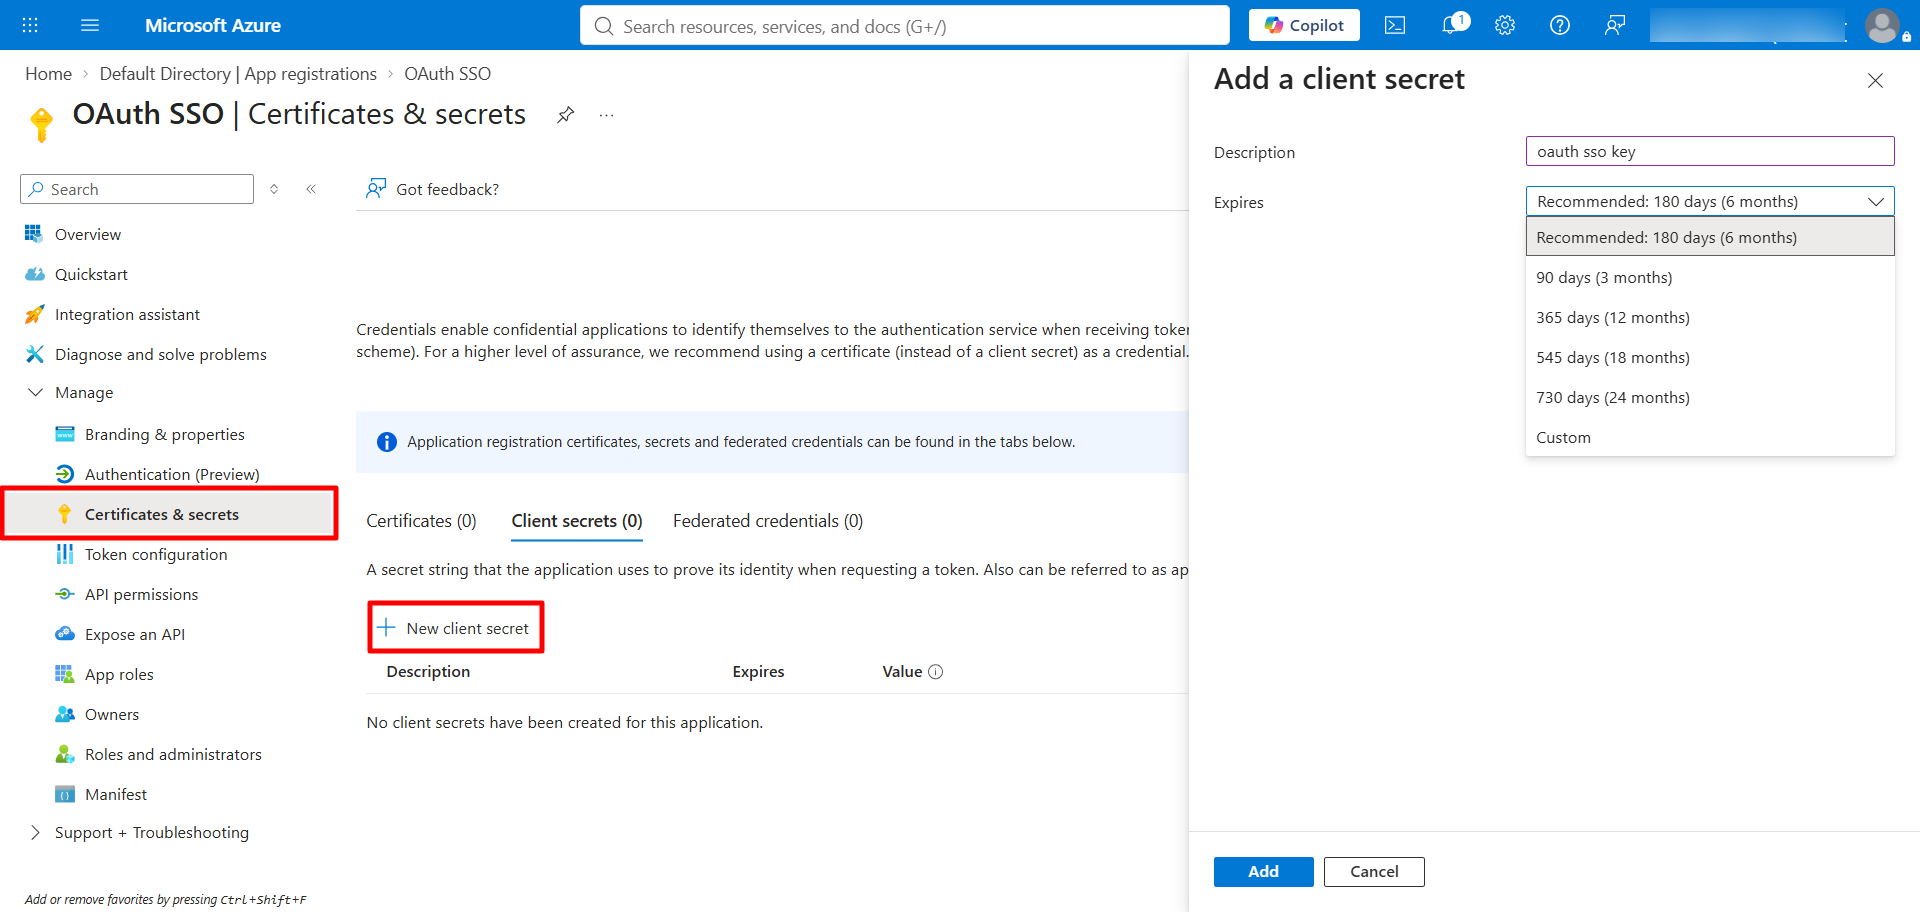
Task: Open Expose an API
Action: tap(135, 634)
